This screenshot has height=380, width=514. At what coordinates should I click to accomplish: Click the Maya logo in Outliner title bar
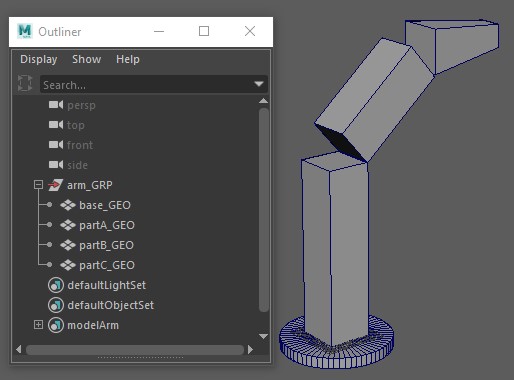click(x=25, y=31)
